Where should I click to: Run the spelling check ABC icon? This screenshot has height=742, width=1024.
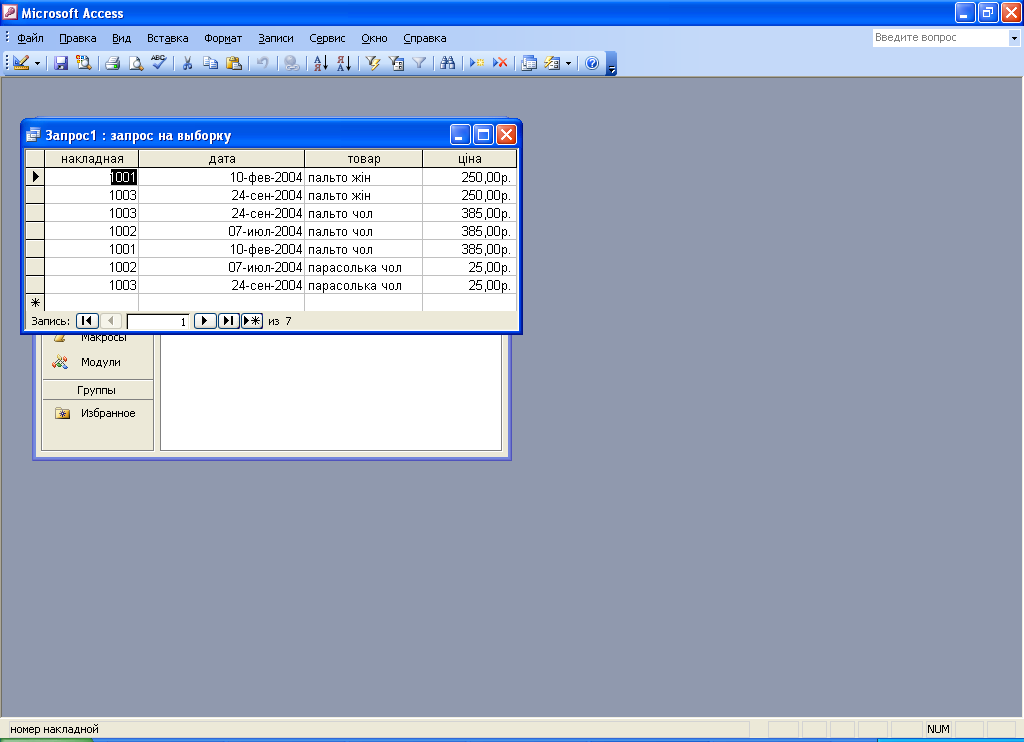158,63
